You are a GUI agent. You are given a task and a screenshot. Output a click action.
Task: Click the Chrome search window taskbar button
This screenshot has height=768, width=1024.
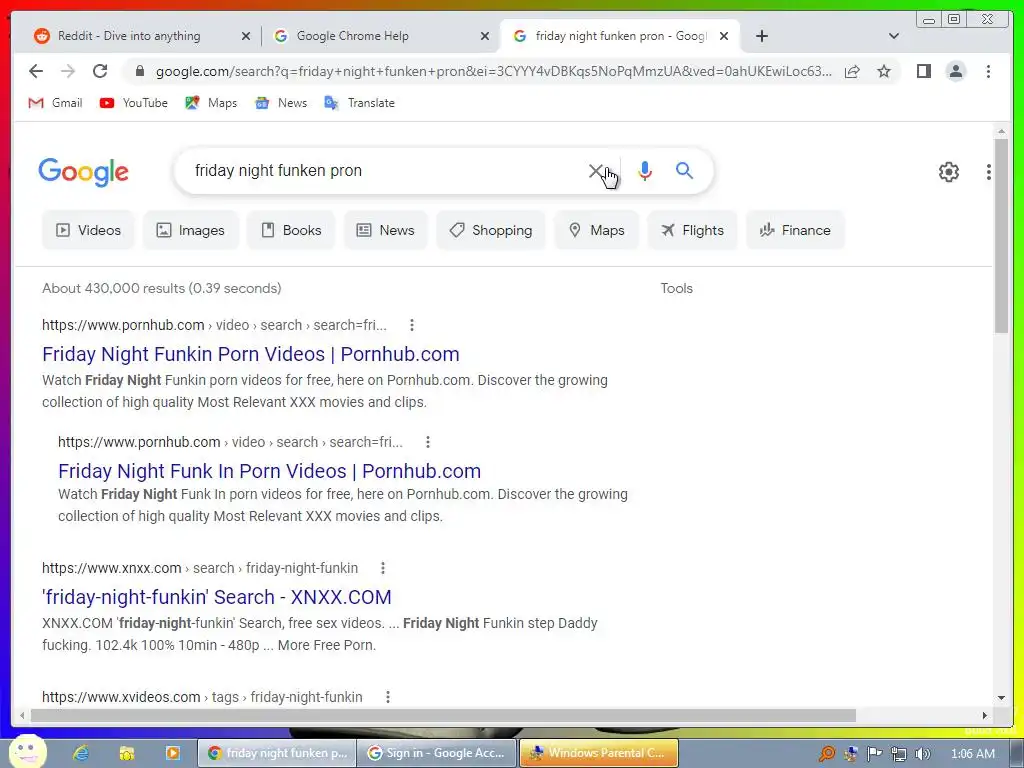277,753
